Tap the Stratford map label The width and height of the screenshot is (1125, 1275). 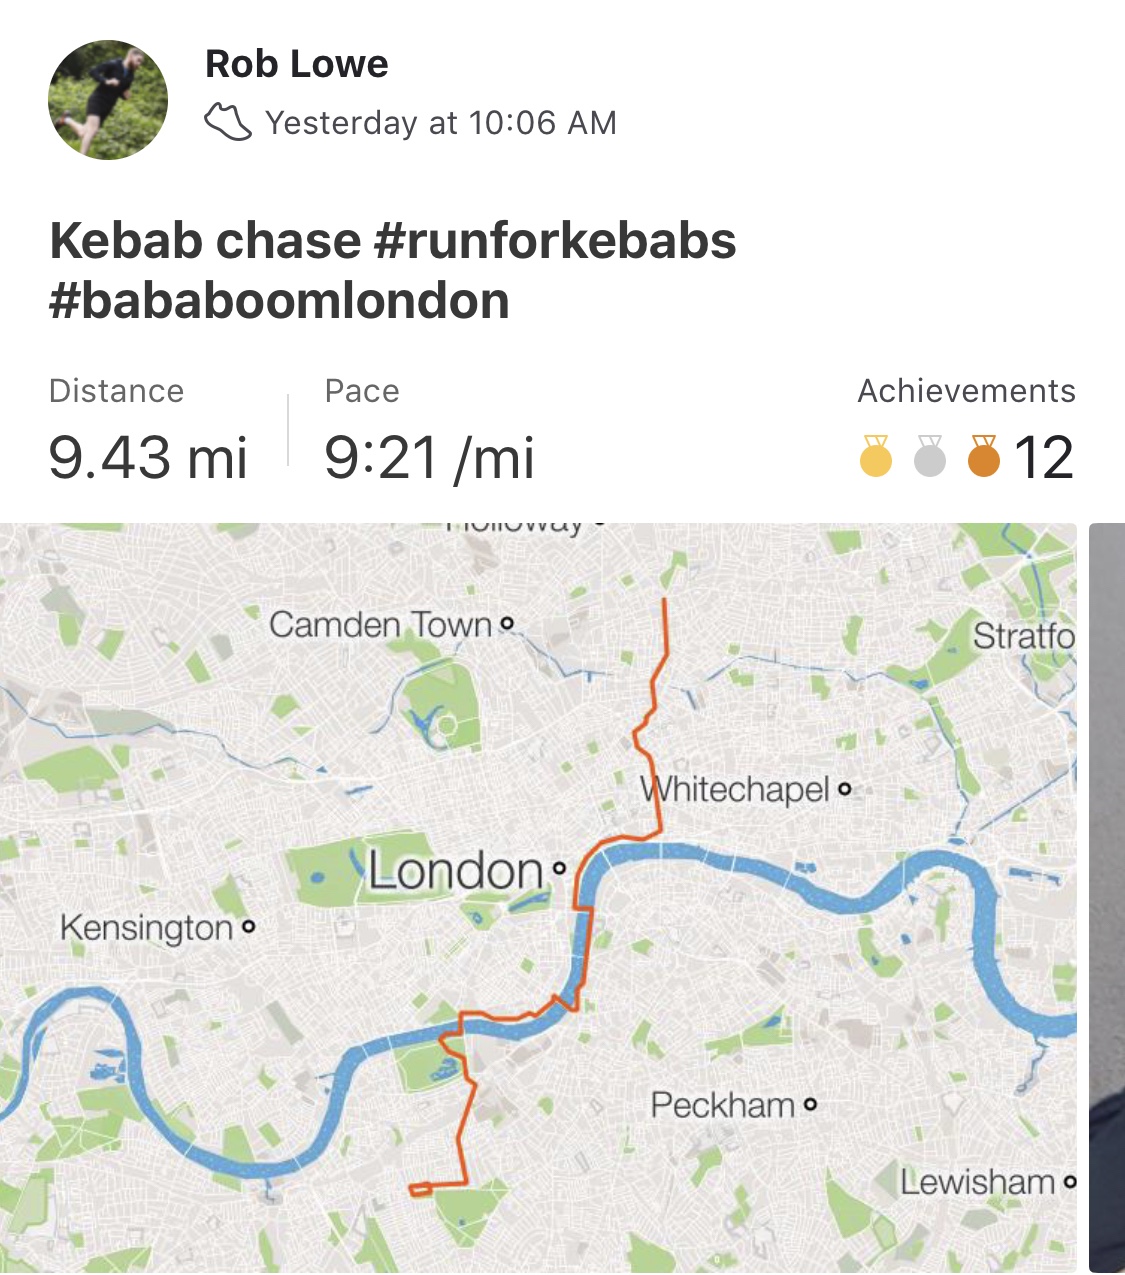[x=1023, y=636]
